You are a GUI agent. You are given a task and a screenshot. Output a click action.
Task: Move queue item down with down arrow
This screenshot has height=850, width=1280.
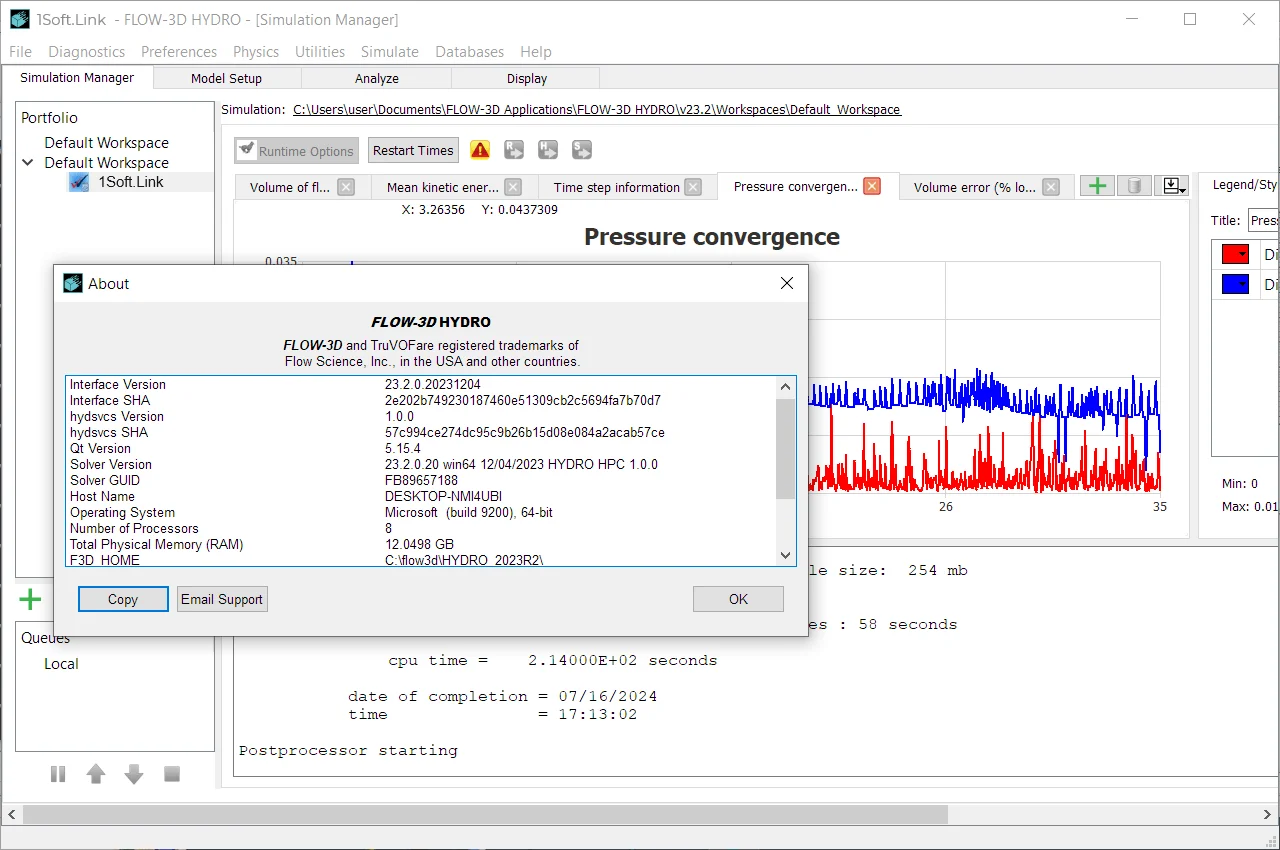tap(134, 774)
